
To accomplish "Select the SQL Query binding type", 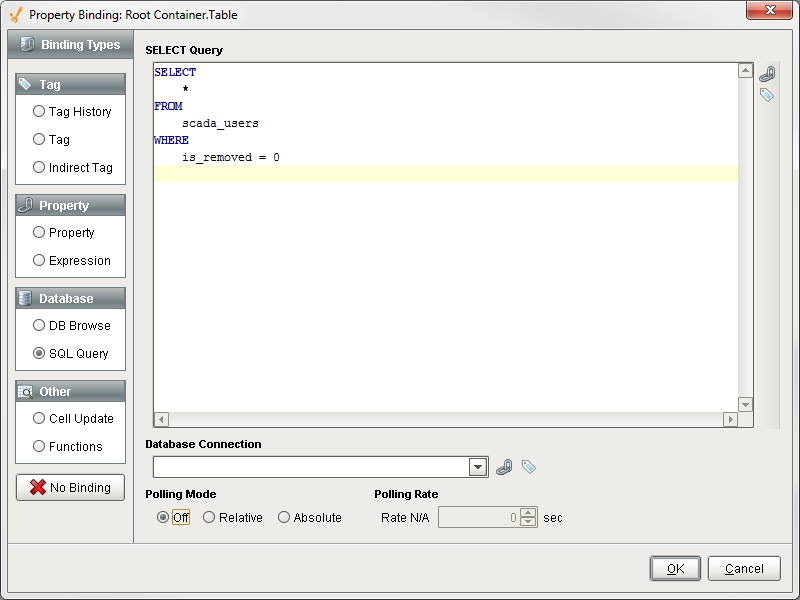I will [38, 353].
